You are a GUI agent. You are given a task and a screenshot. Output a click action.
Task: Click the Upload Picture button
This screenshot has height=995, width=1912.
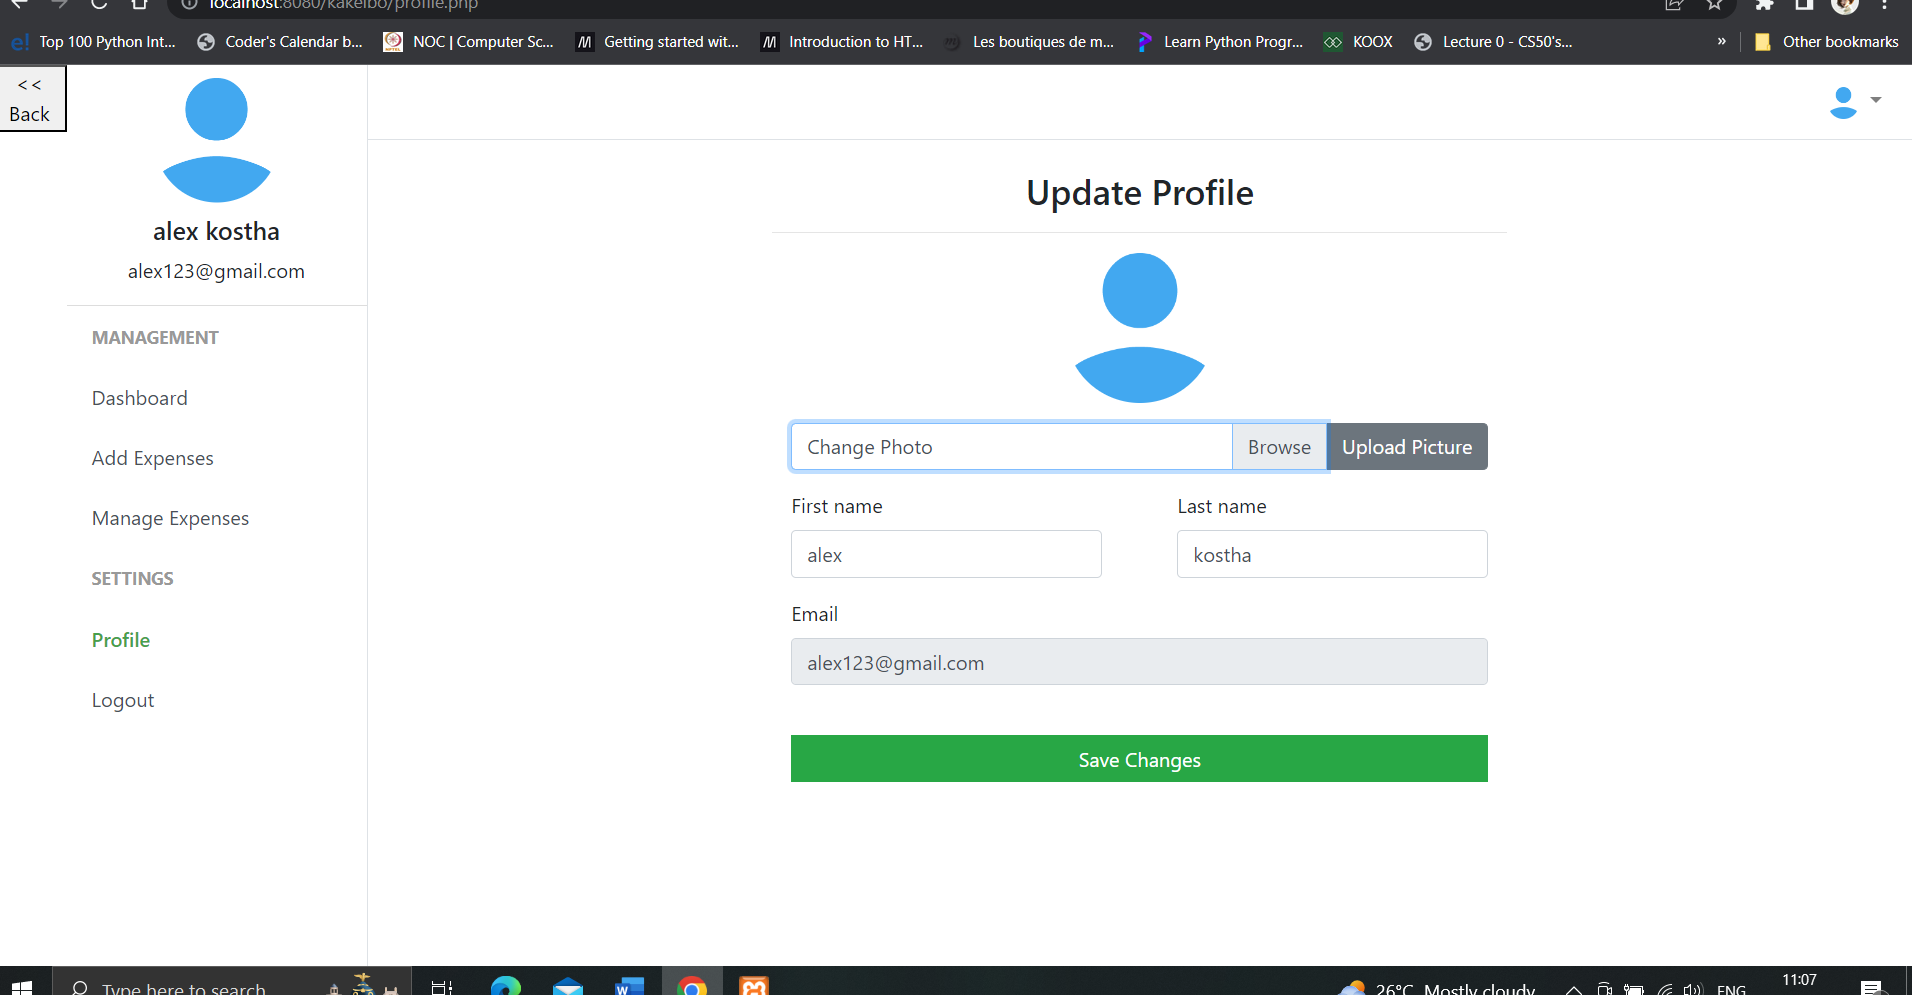coord(1406,447)
